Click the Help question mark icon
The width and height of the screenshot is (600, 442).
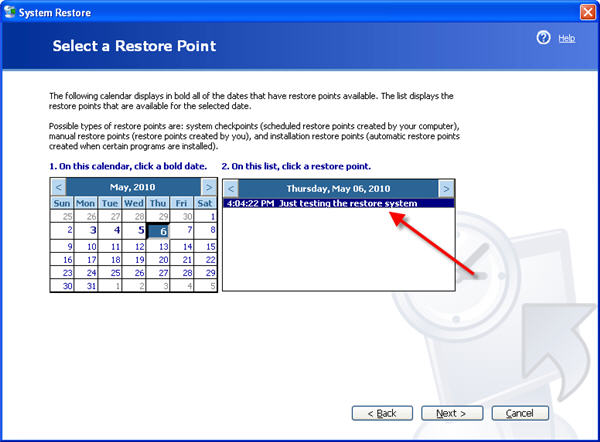point(543,38)
